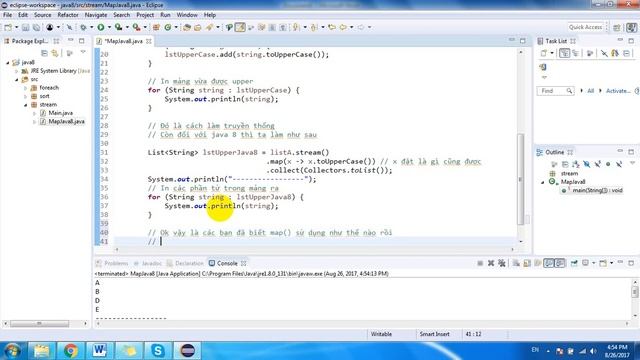Click the New Java Class icon

(x=167, y=27)
